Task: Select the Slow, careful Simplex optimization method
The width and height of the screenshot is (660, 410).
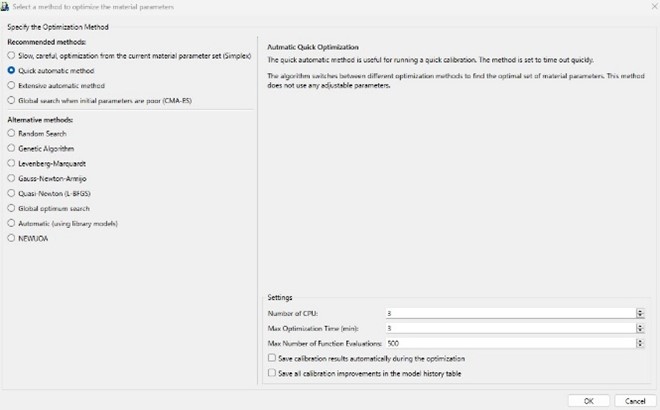Action: [x=11, y=57]
